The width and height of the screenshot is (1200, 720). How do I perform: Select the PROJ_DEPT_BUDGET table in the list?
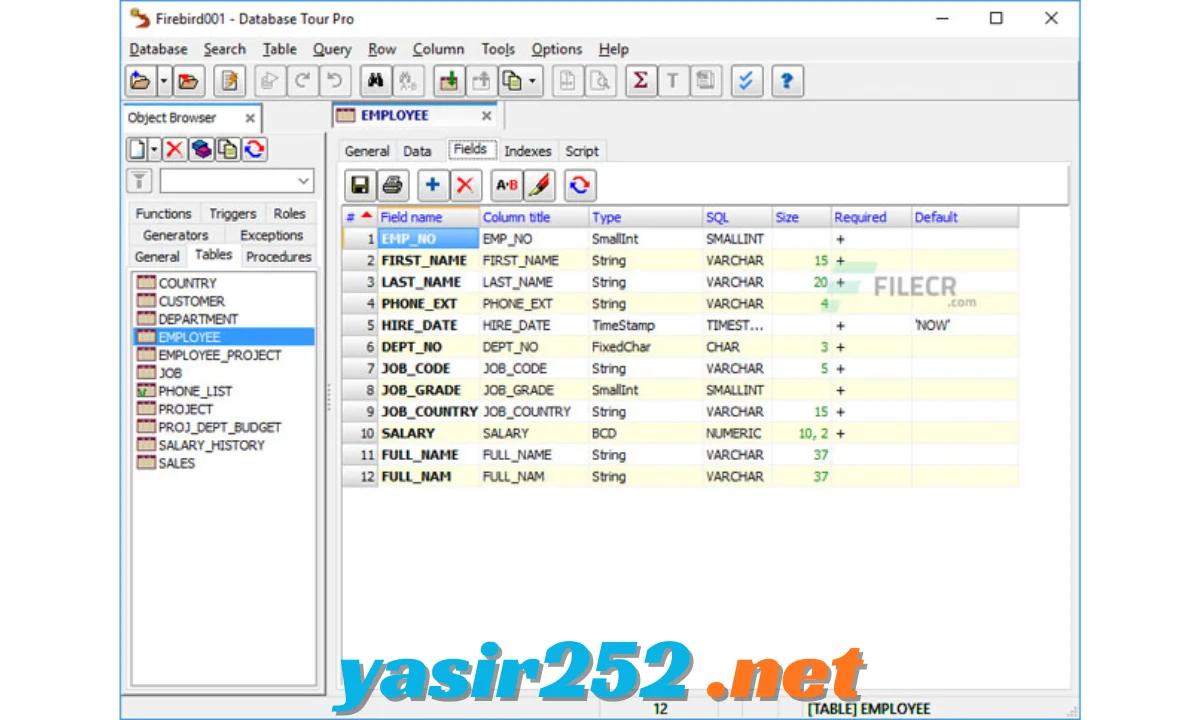click(220, 427)
